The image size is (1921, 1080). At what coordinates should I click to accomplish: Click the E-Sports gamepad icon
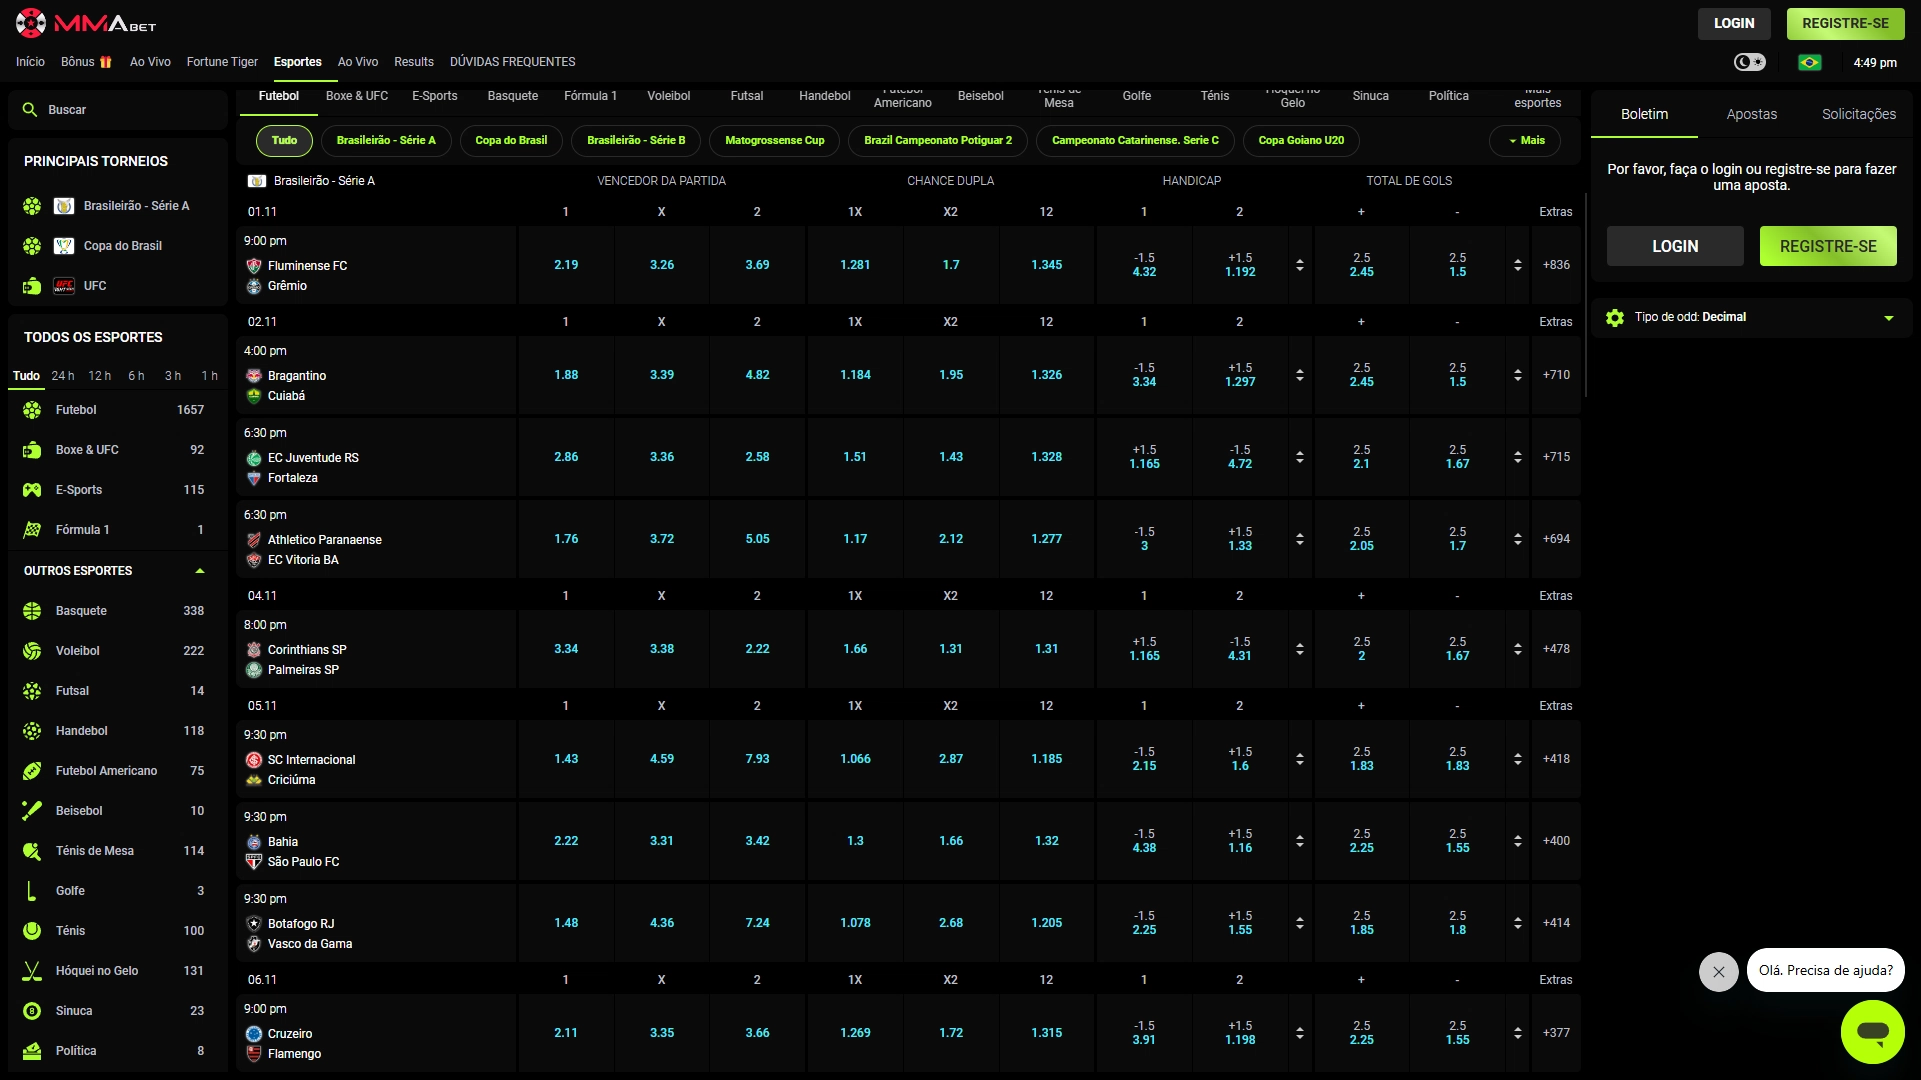pos(32,490)
